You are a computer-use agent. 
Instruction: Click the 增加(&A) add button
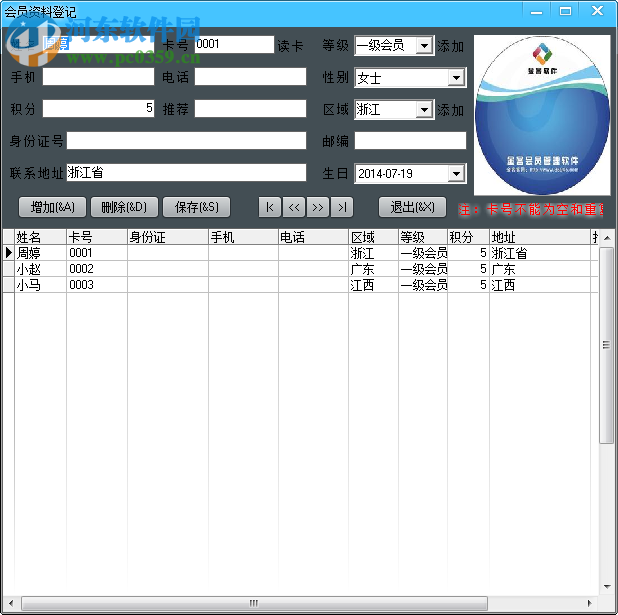[x=52, y=207]
